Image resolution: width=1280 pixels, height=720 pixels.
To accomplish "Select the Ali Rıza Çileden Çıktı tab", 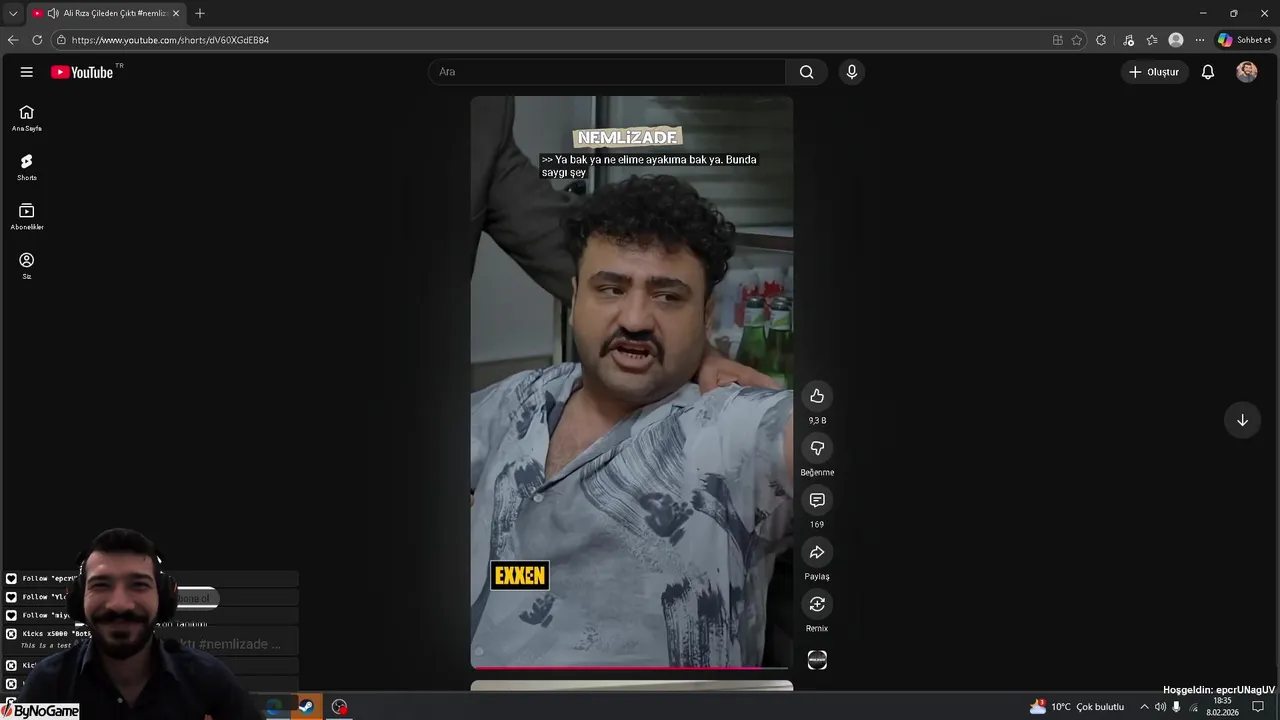I will [106, 13].
